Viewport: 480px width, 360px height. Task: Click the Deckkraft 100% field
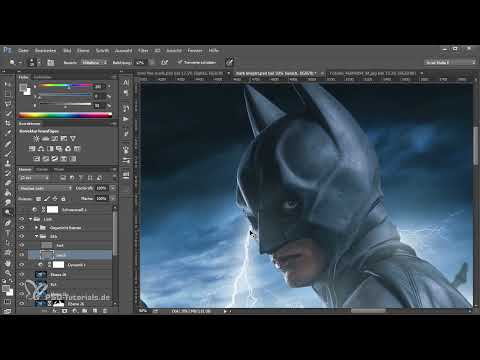tap(101, 188)
